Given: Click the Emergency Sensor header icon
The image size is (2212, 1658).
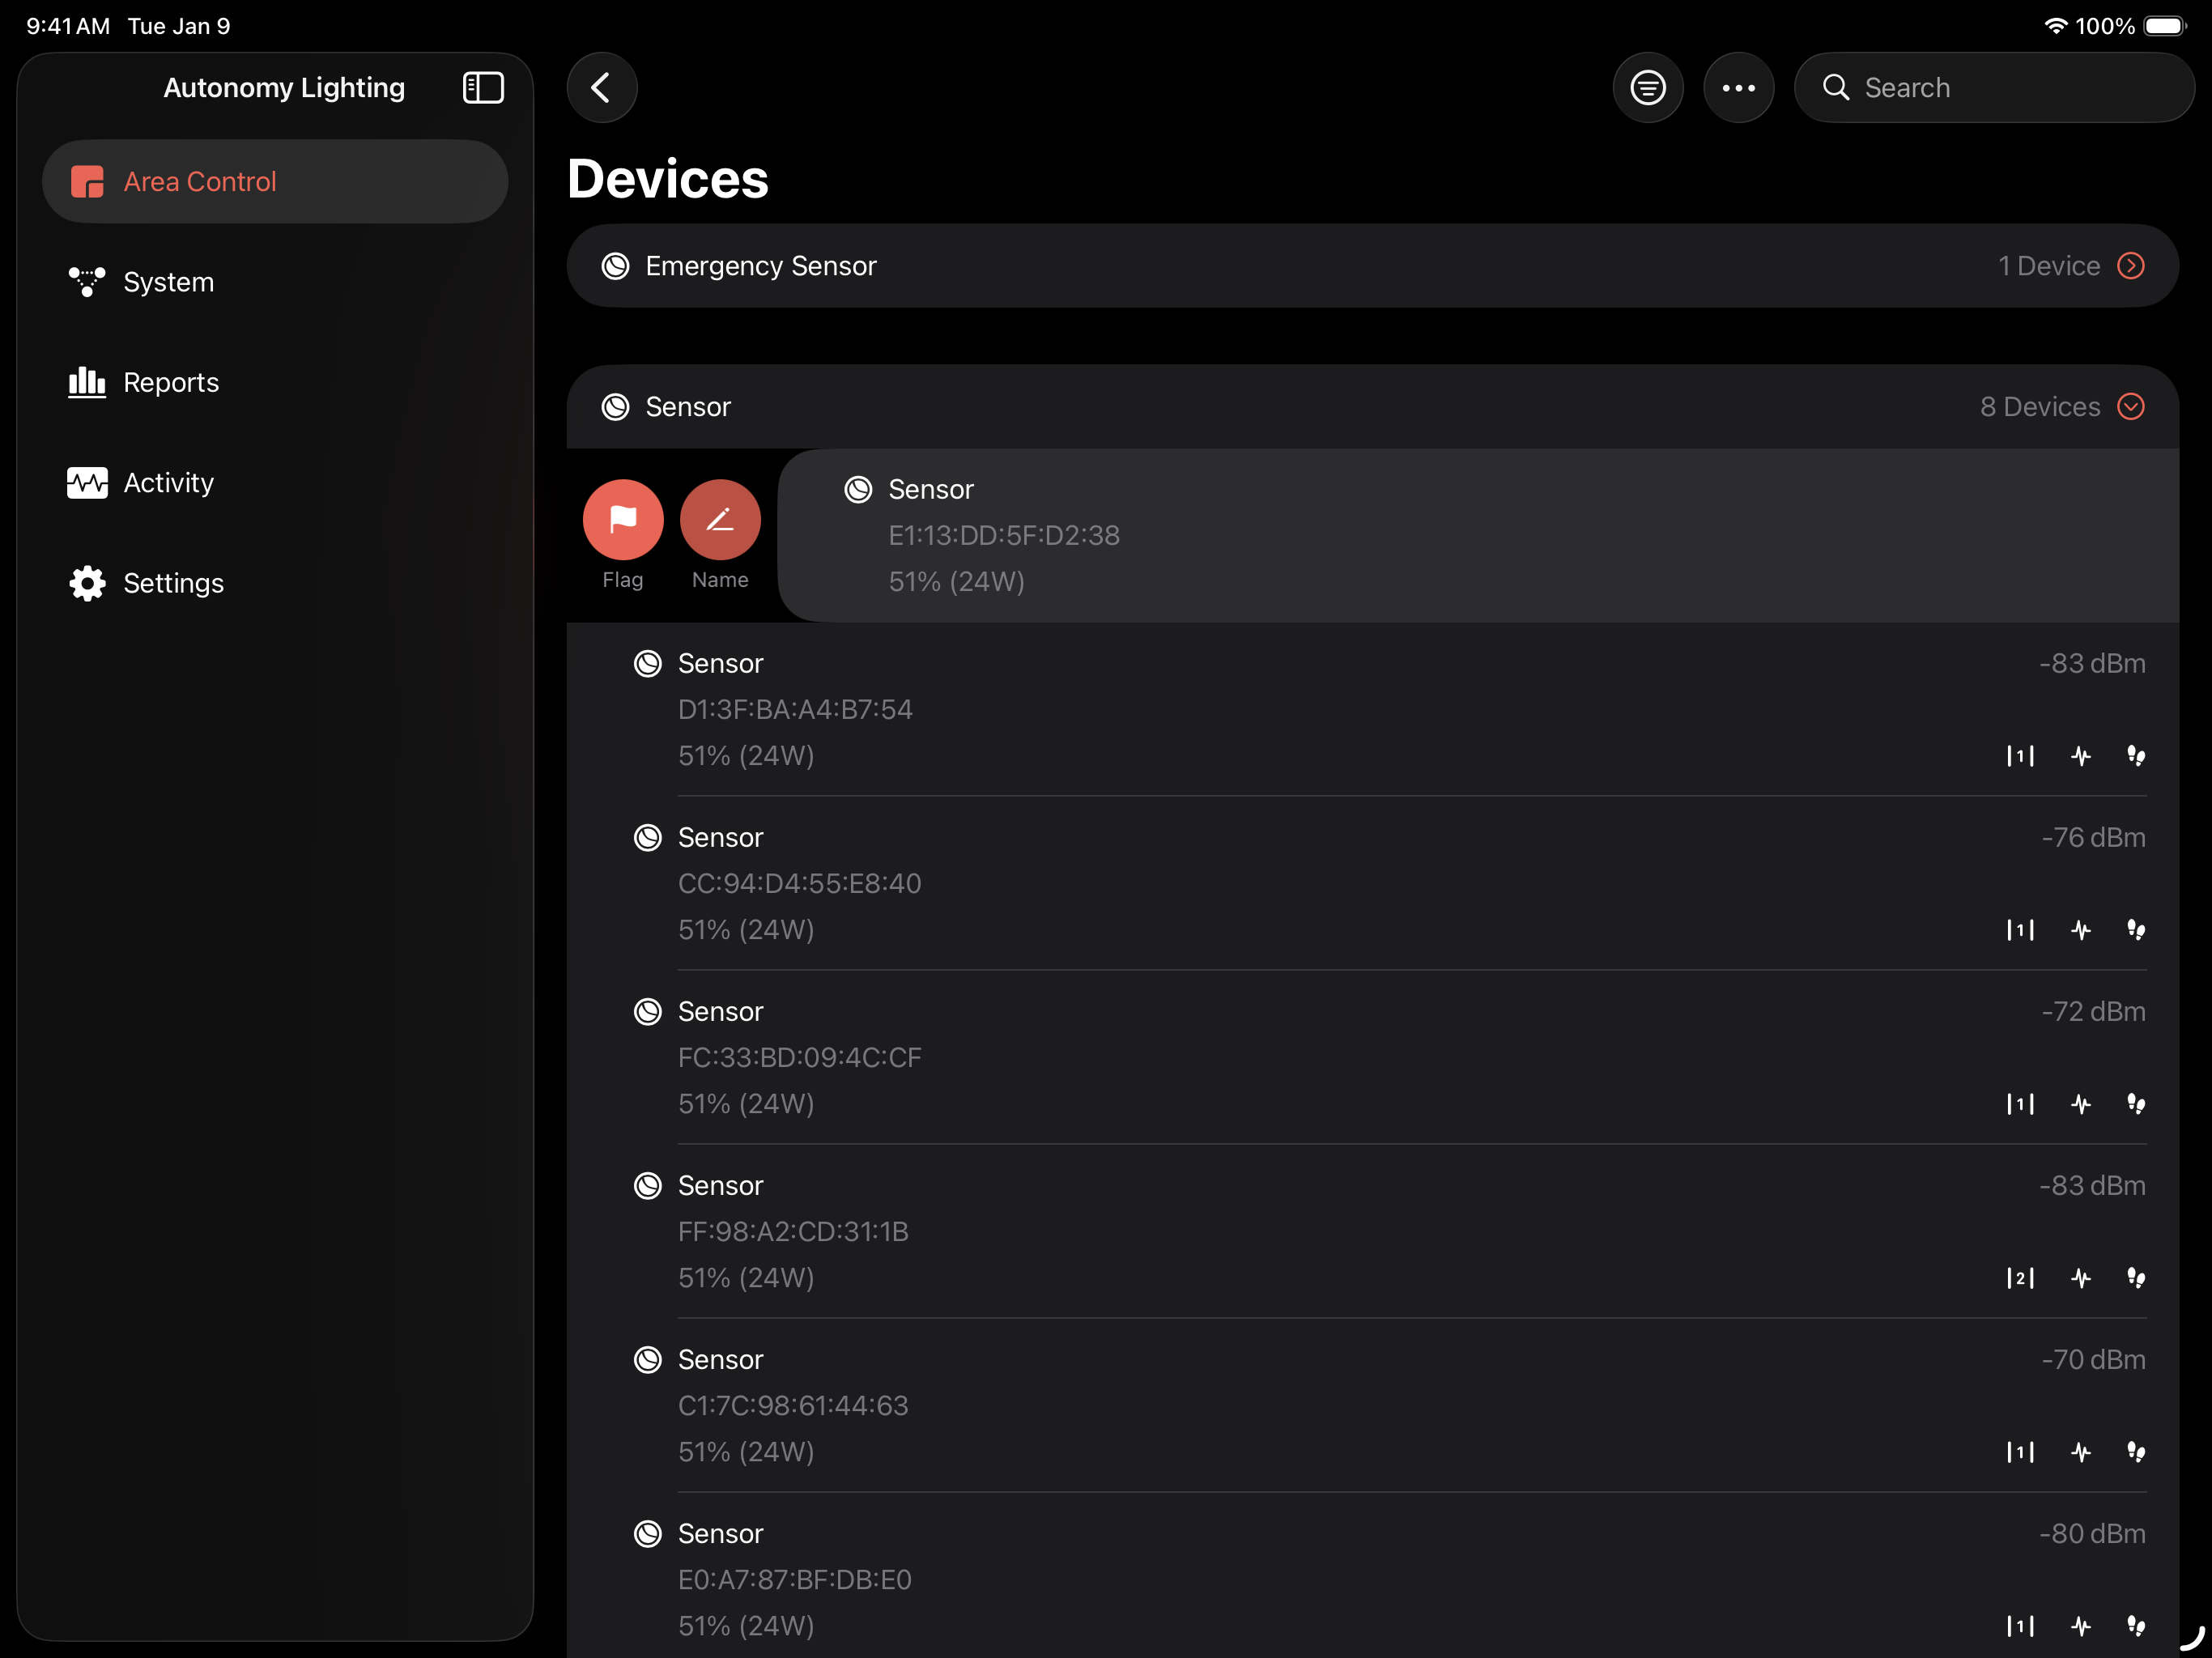Looking at the screenshot, I should [615, 266].
